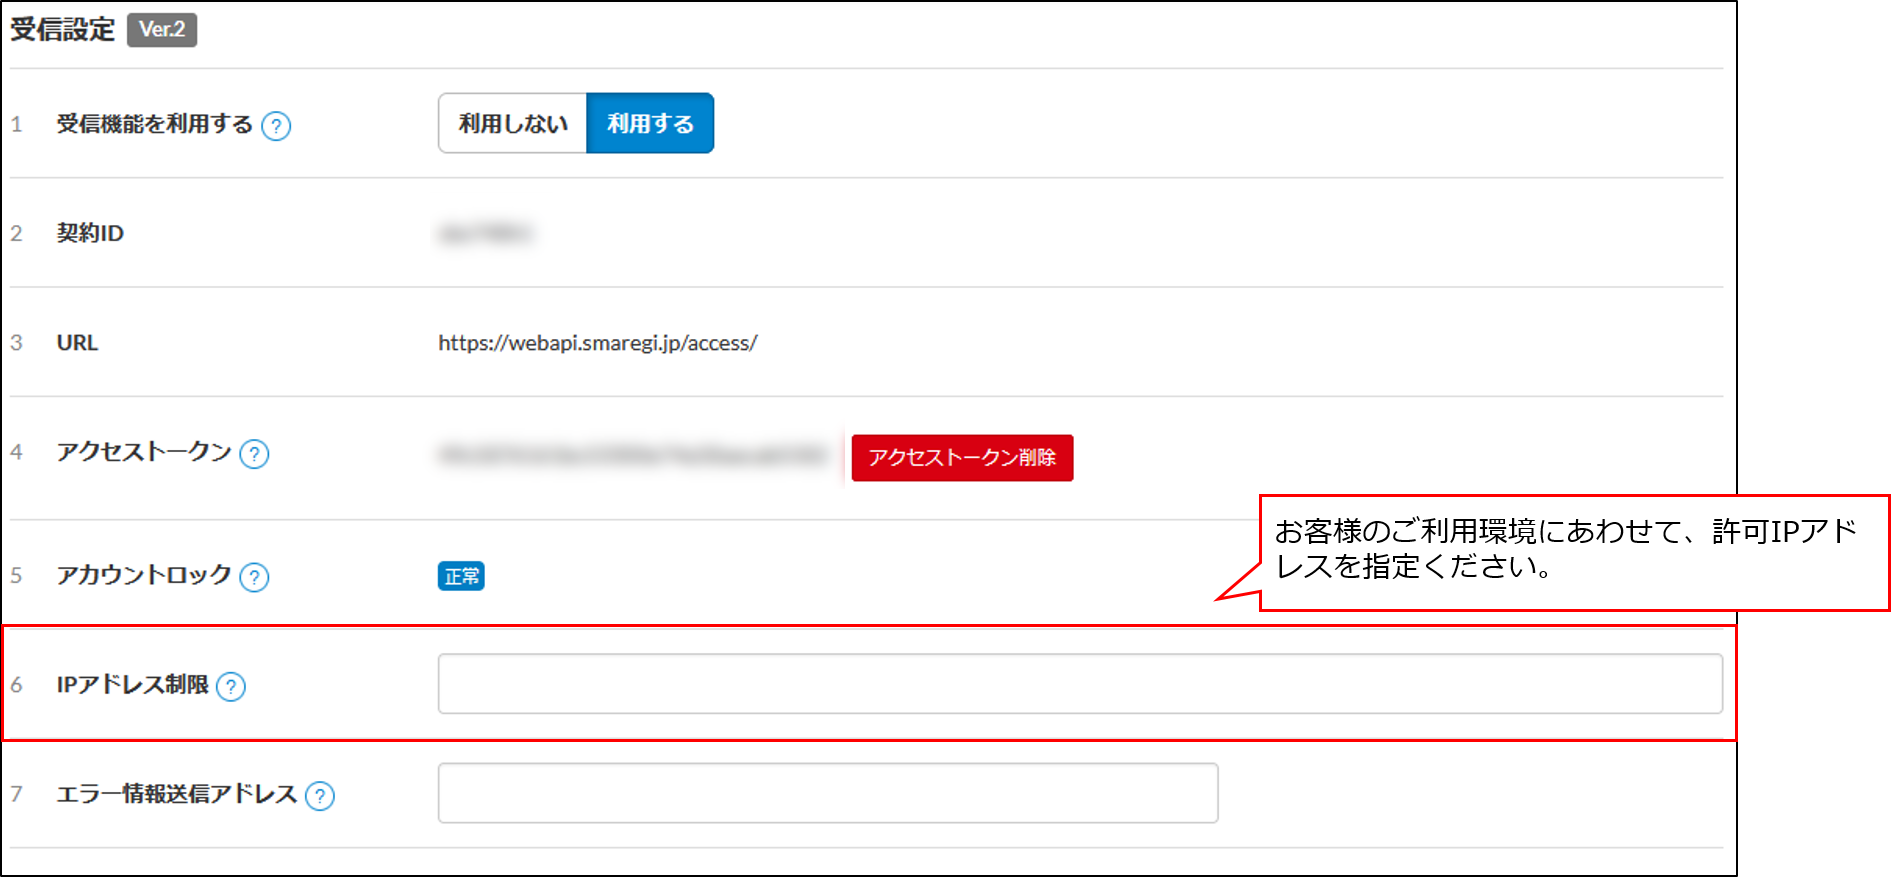Click the アカウントロック label text

coord(144,575)
